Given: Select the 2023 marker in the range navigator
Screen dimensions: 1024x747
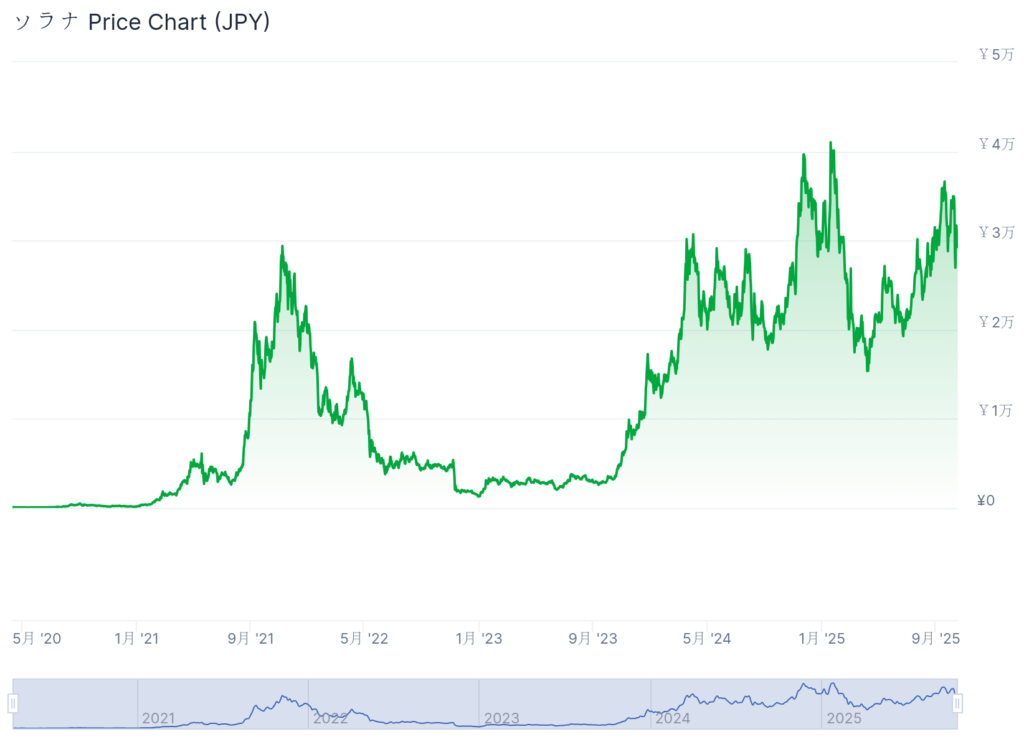Looking at the screenshot, I should (x=501, y=718).
